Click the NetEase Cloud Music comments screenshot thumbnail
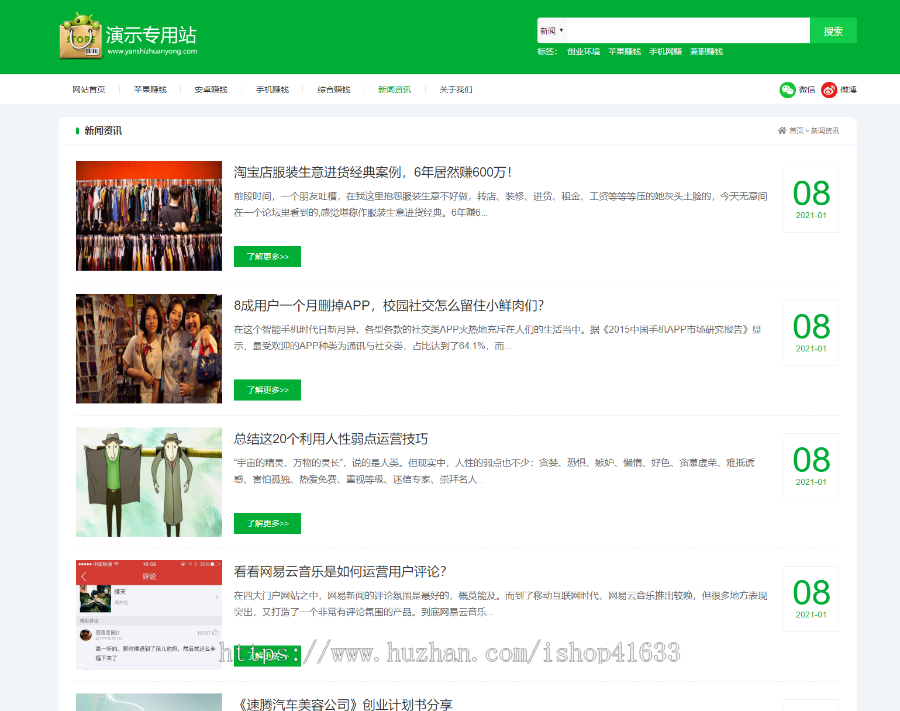Viewport: 900px width, 711px height. pyautogui.click(x=149, y=615)
